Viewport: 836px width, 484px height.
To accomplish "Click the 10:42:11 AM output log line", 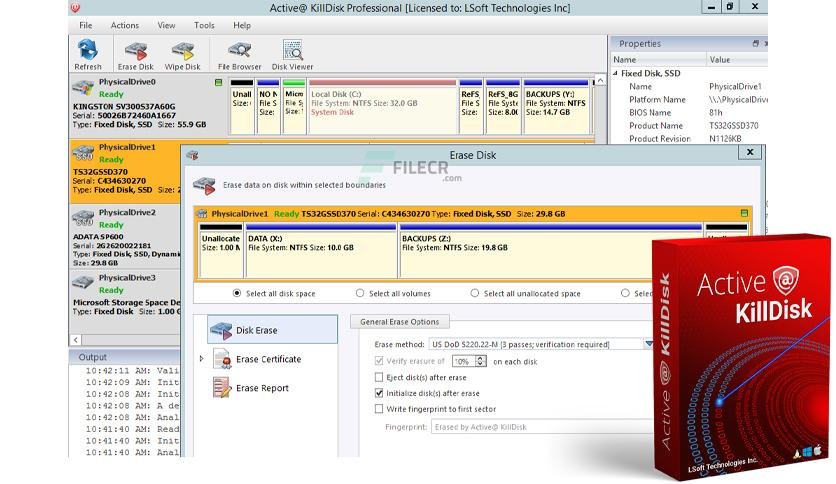I will coord(132,370).
